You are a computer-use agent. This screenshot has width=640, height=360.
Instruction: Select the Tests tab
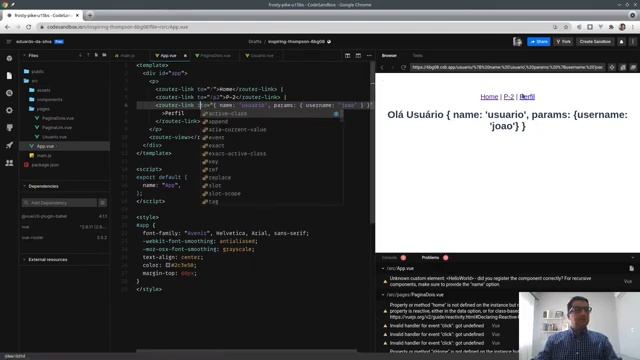[x=418, y=56]
